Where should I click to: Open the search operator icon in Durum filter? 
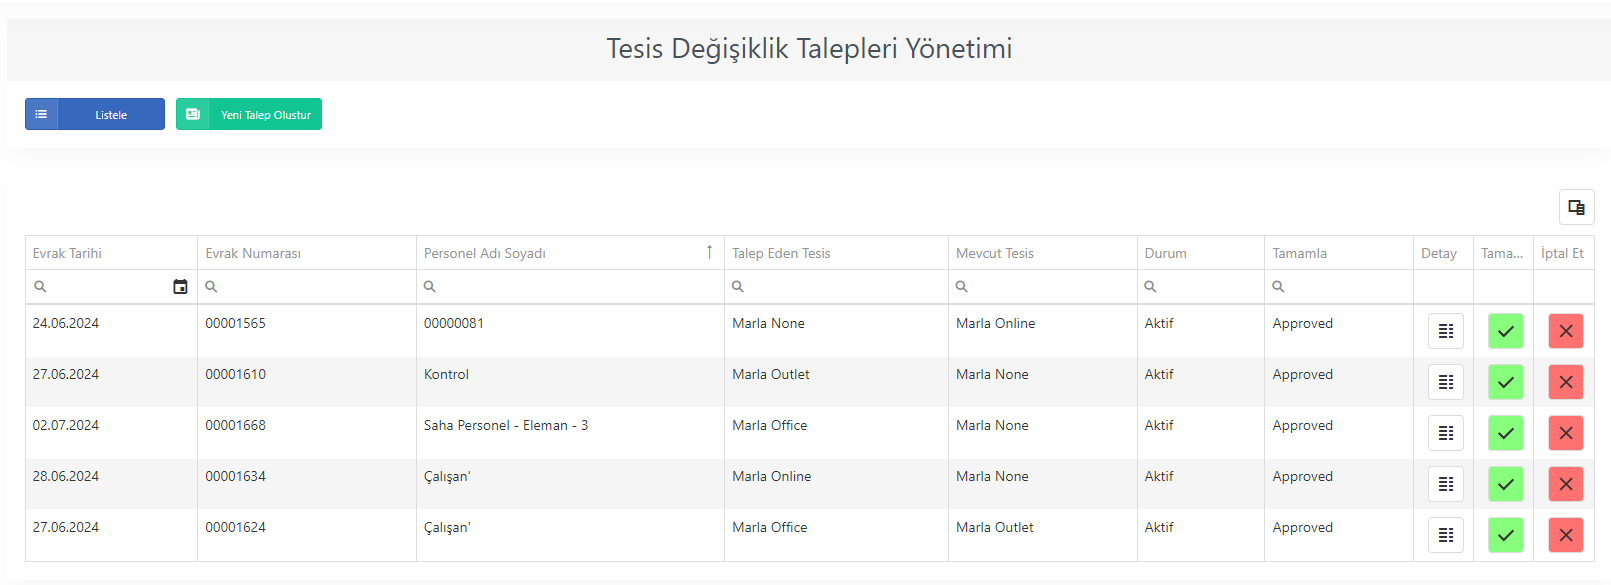click(1150, 287)
